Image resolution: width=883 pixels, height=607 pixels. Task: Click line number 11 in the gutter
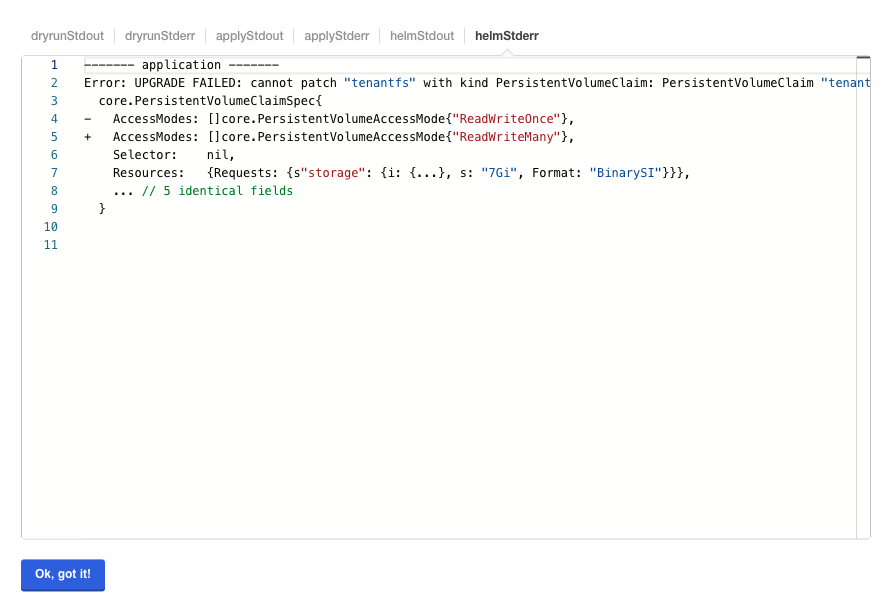[51, 245]
